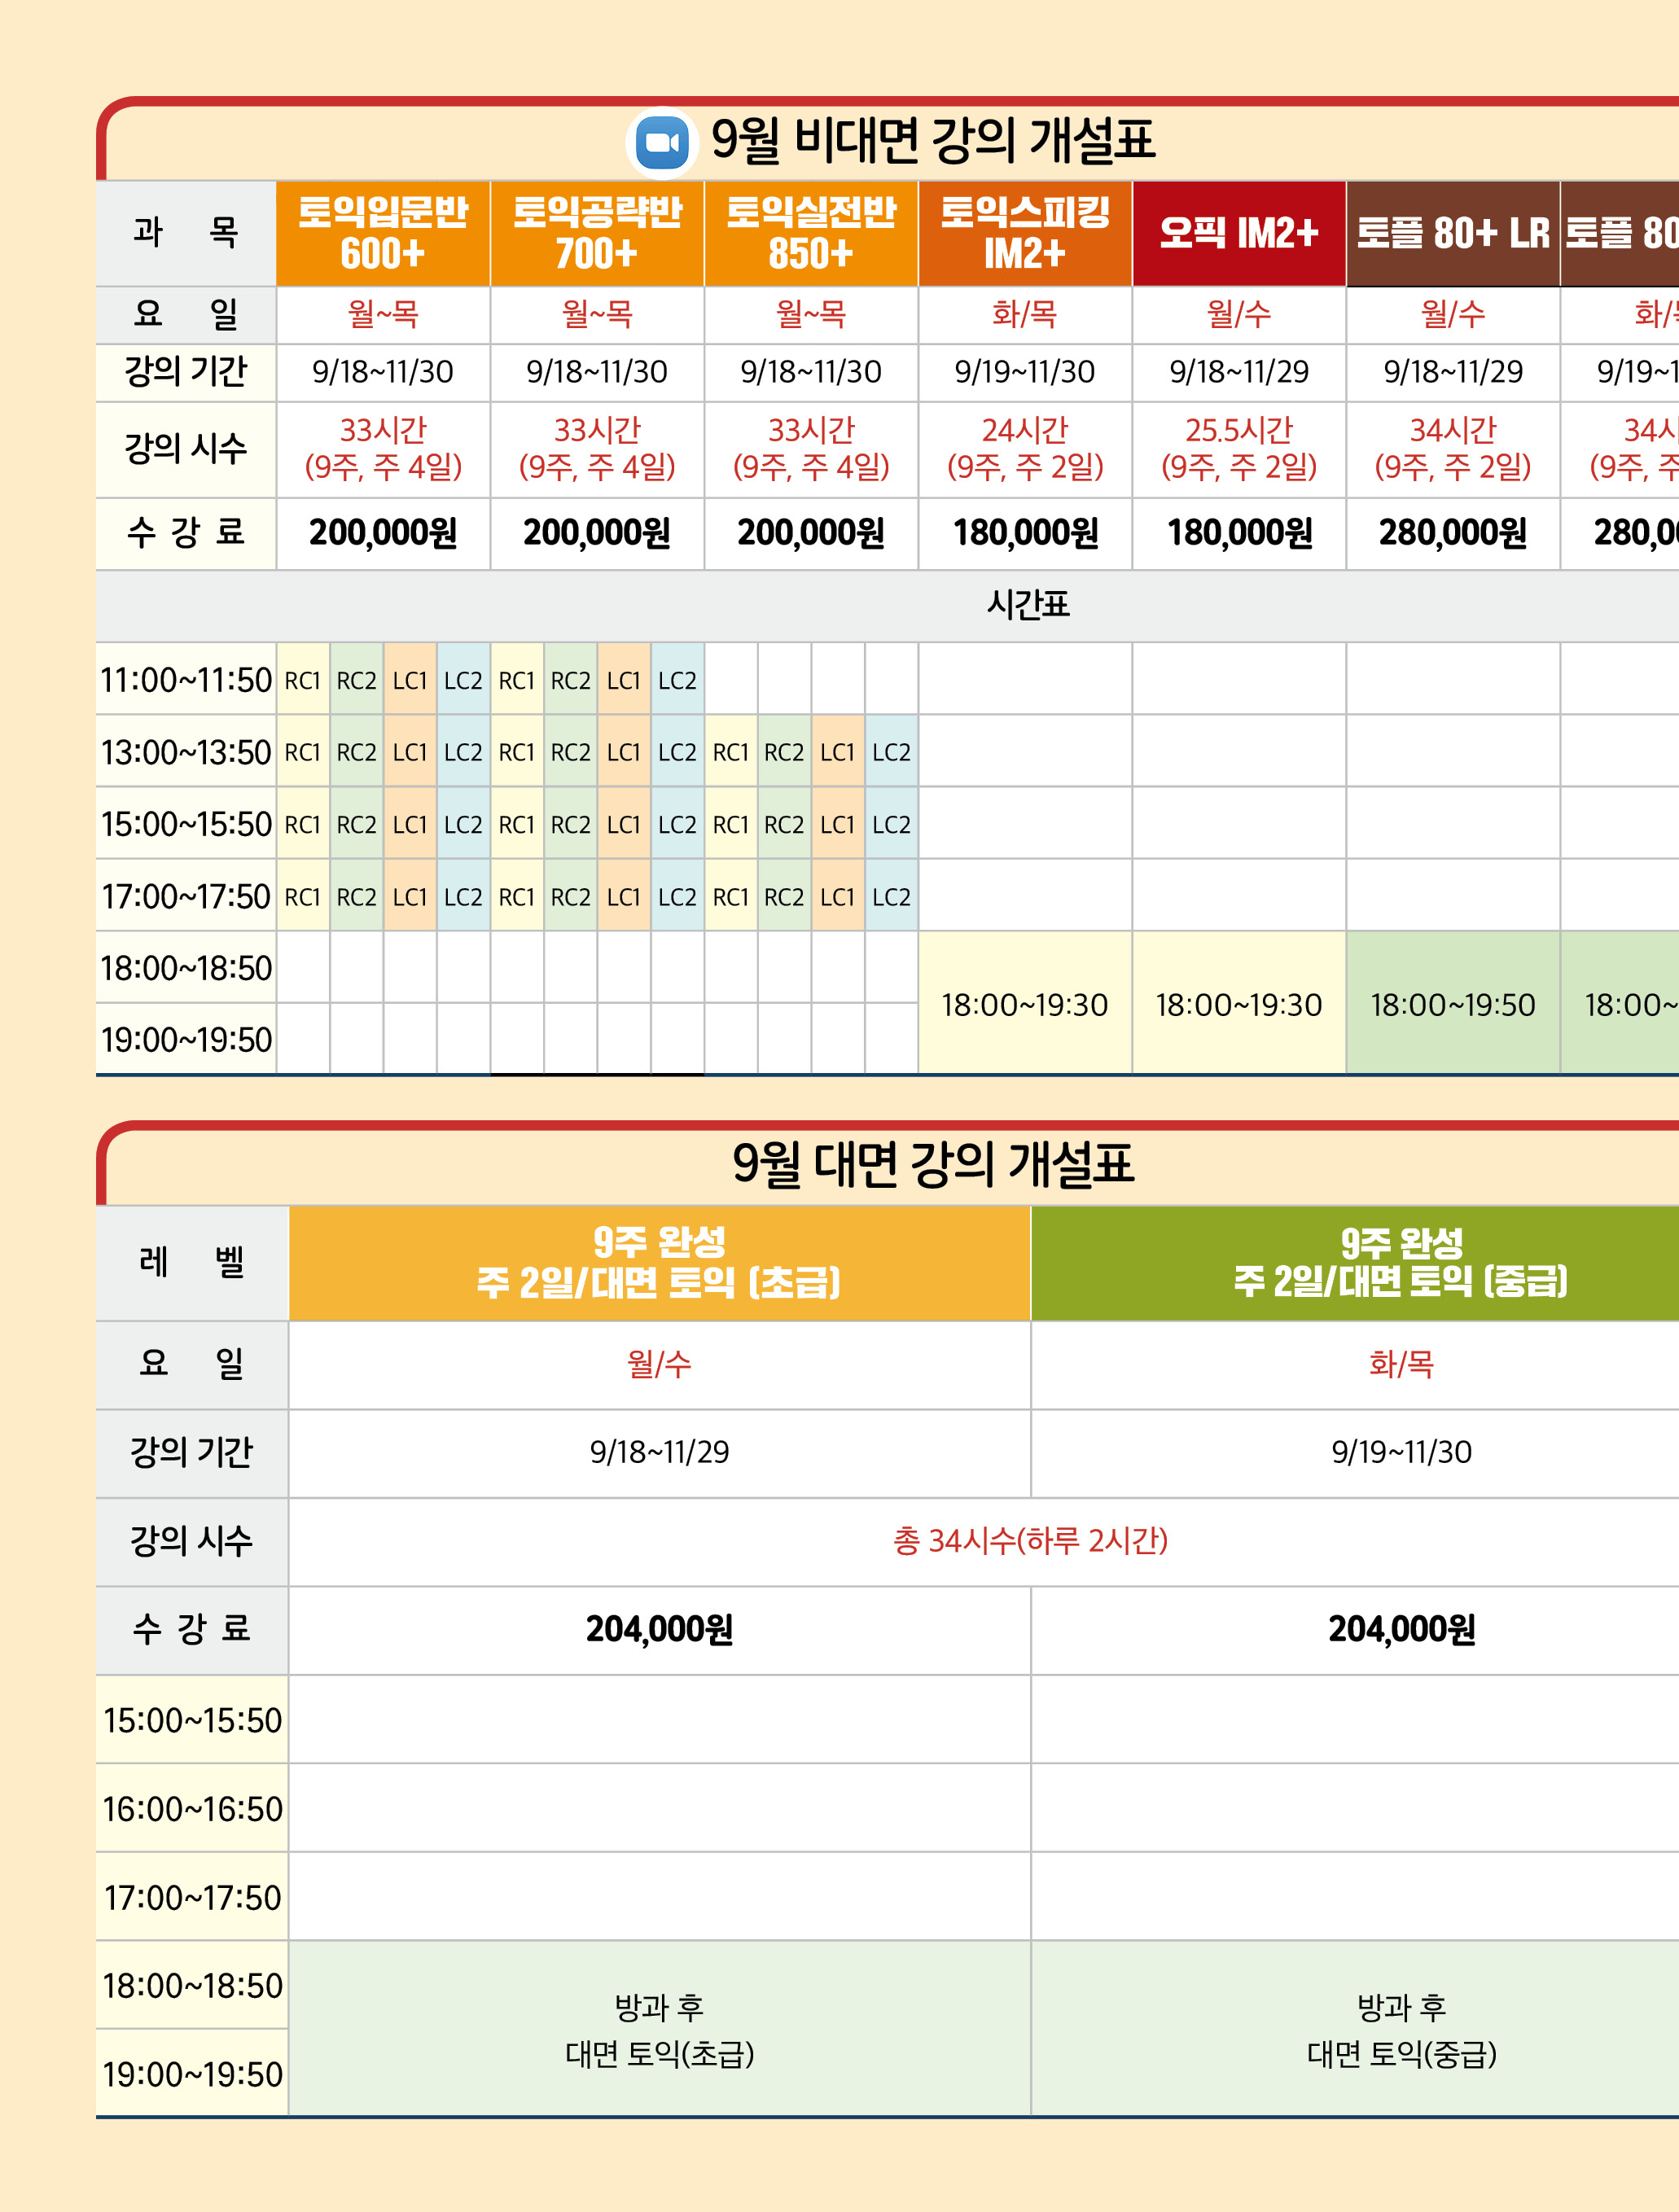Click the 방과 후 대면 토익(중급) cell

tap(1400, 2028)
